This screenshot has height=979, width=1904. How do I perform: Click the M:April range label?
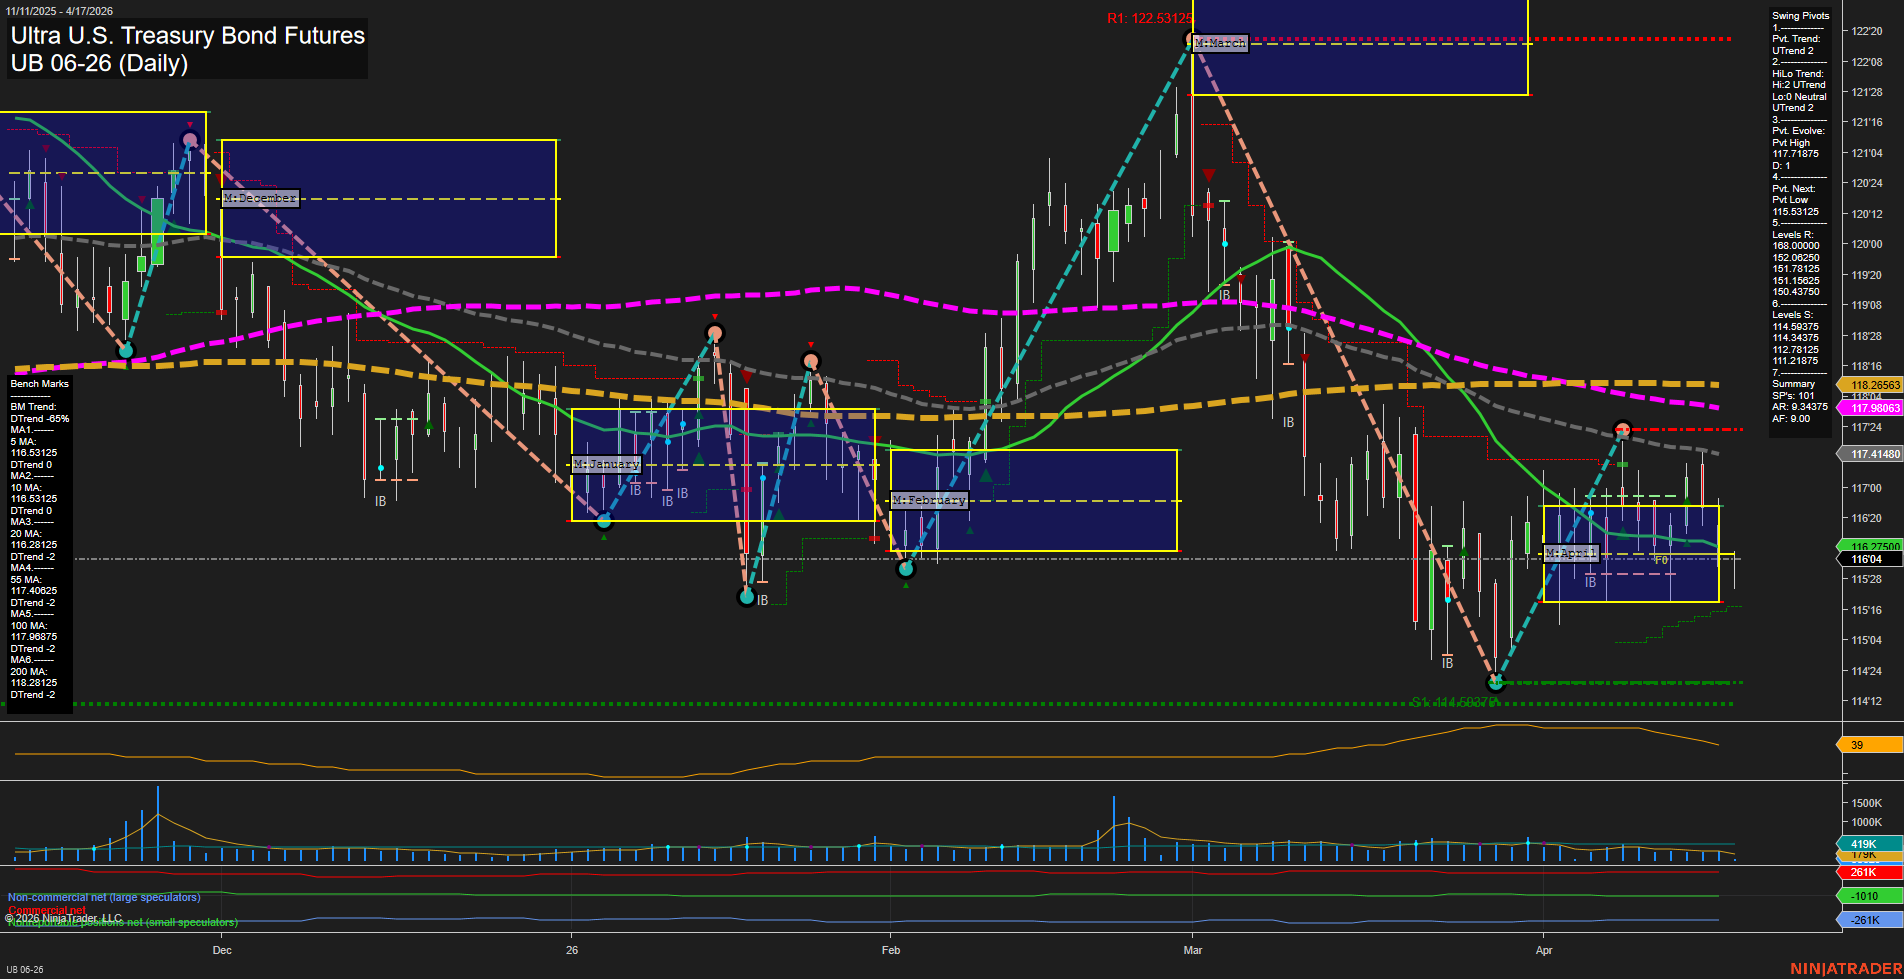click(1570, 553)
